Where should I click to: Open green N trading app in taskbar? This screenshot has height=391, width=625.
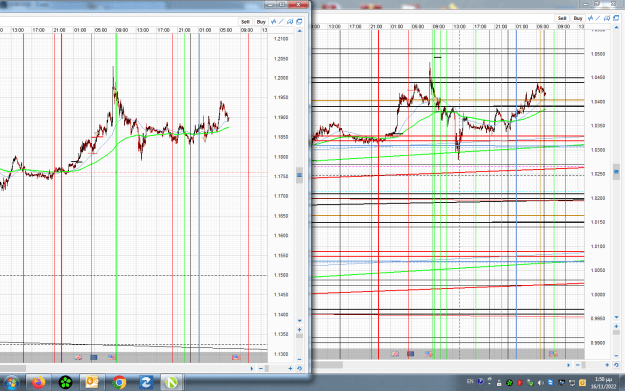click(171, 383)
